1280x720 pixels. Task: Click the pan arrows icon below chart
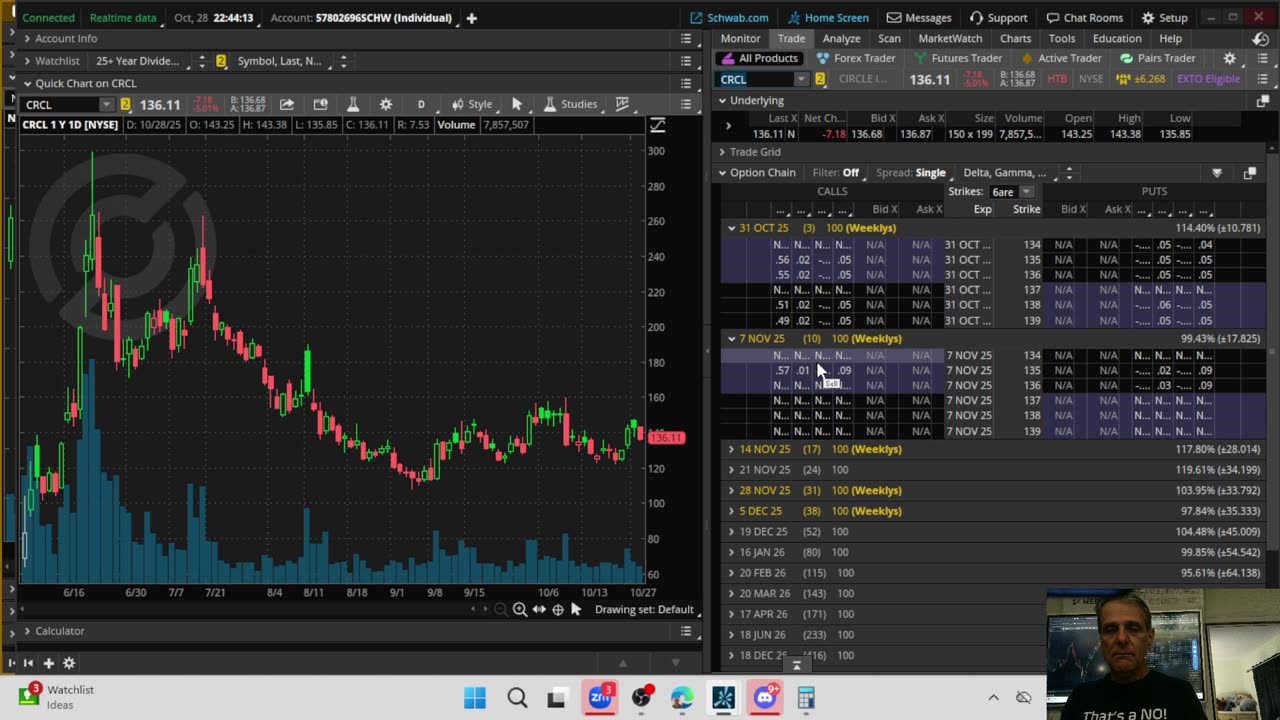(539, 609)
